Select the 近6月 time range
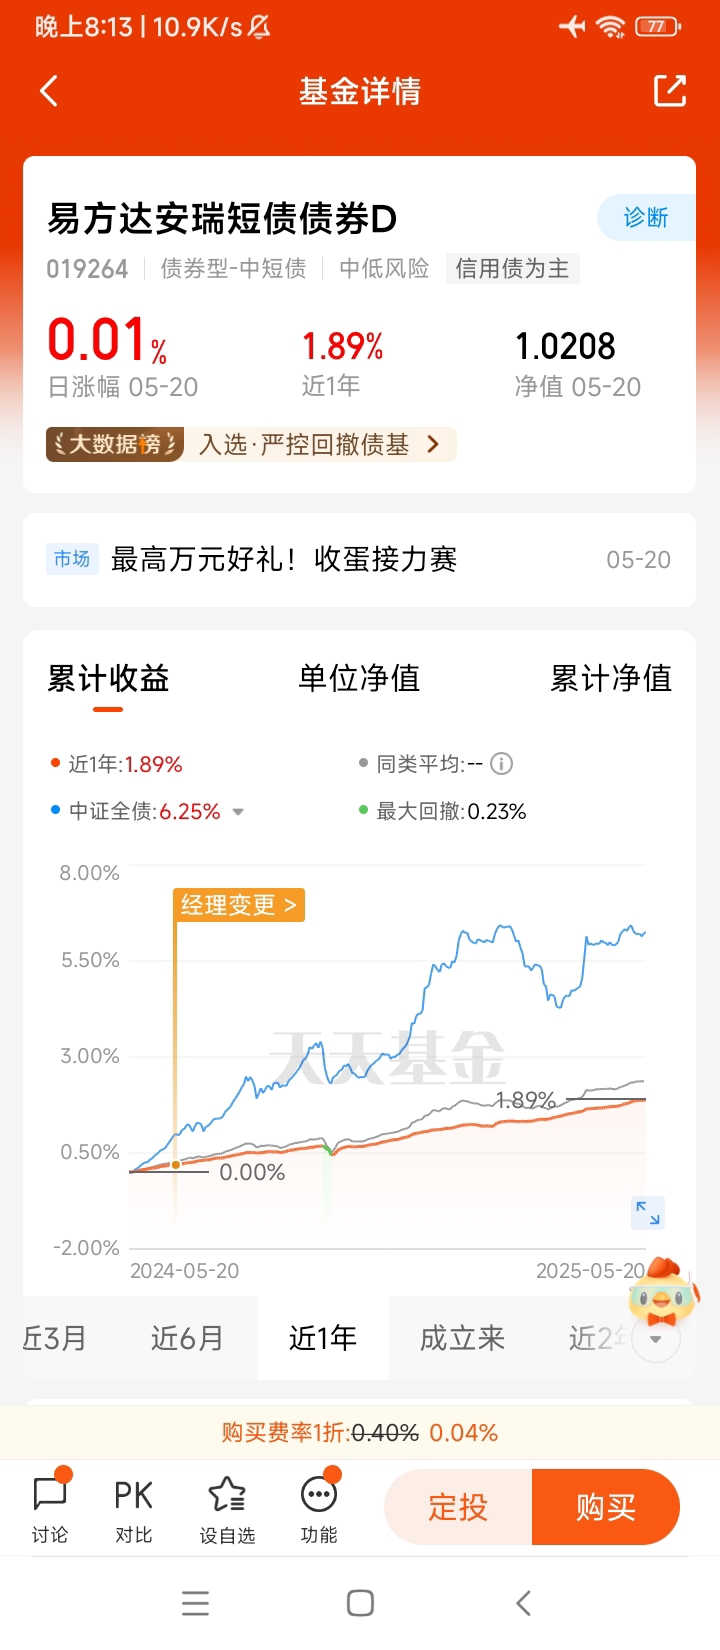This screenshot has height=1650, width=720. (187, 1338)
